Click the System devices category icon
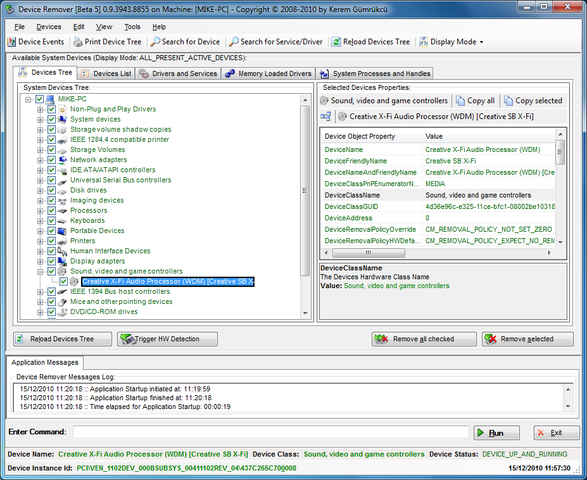Screen dimensions: 587x480 coord(63,119)
